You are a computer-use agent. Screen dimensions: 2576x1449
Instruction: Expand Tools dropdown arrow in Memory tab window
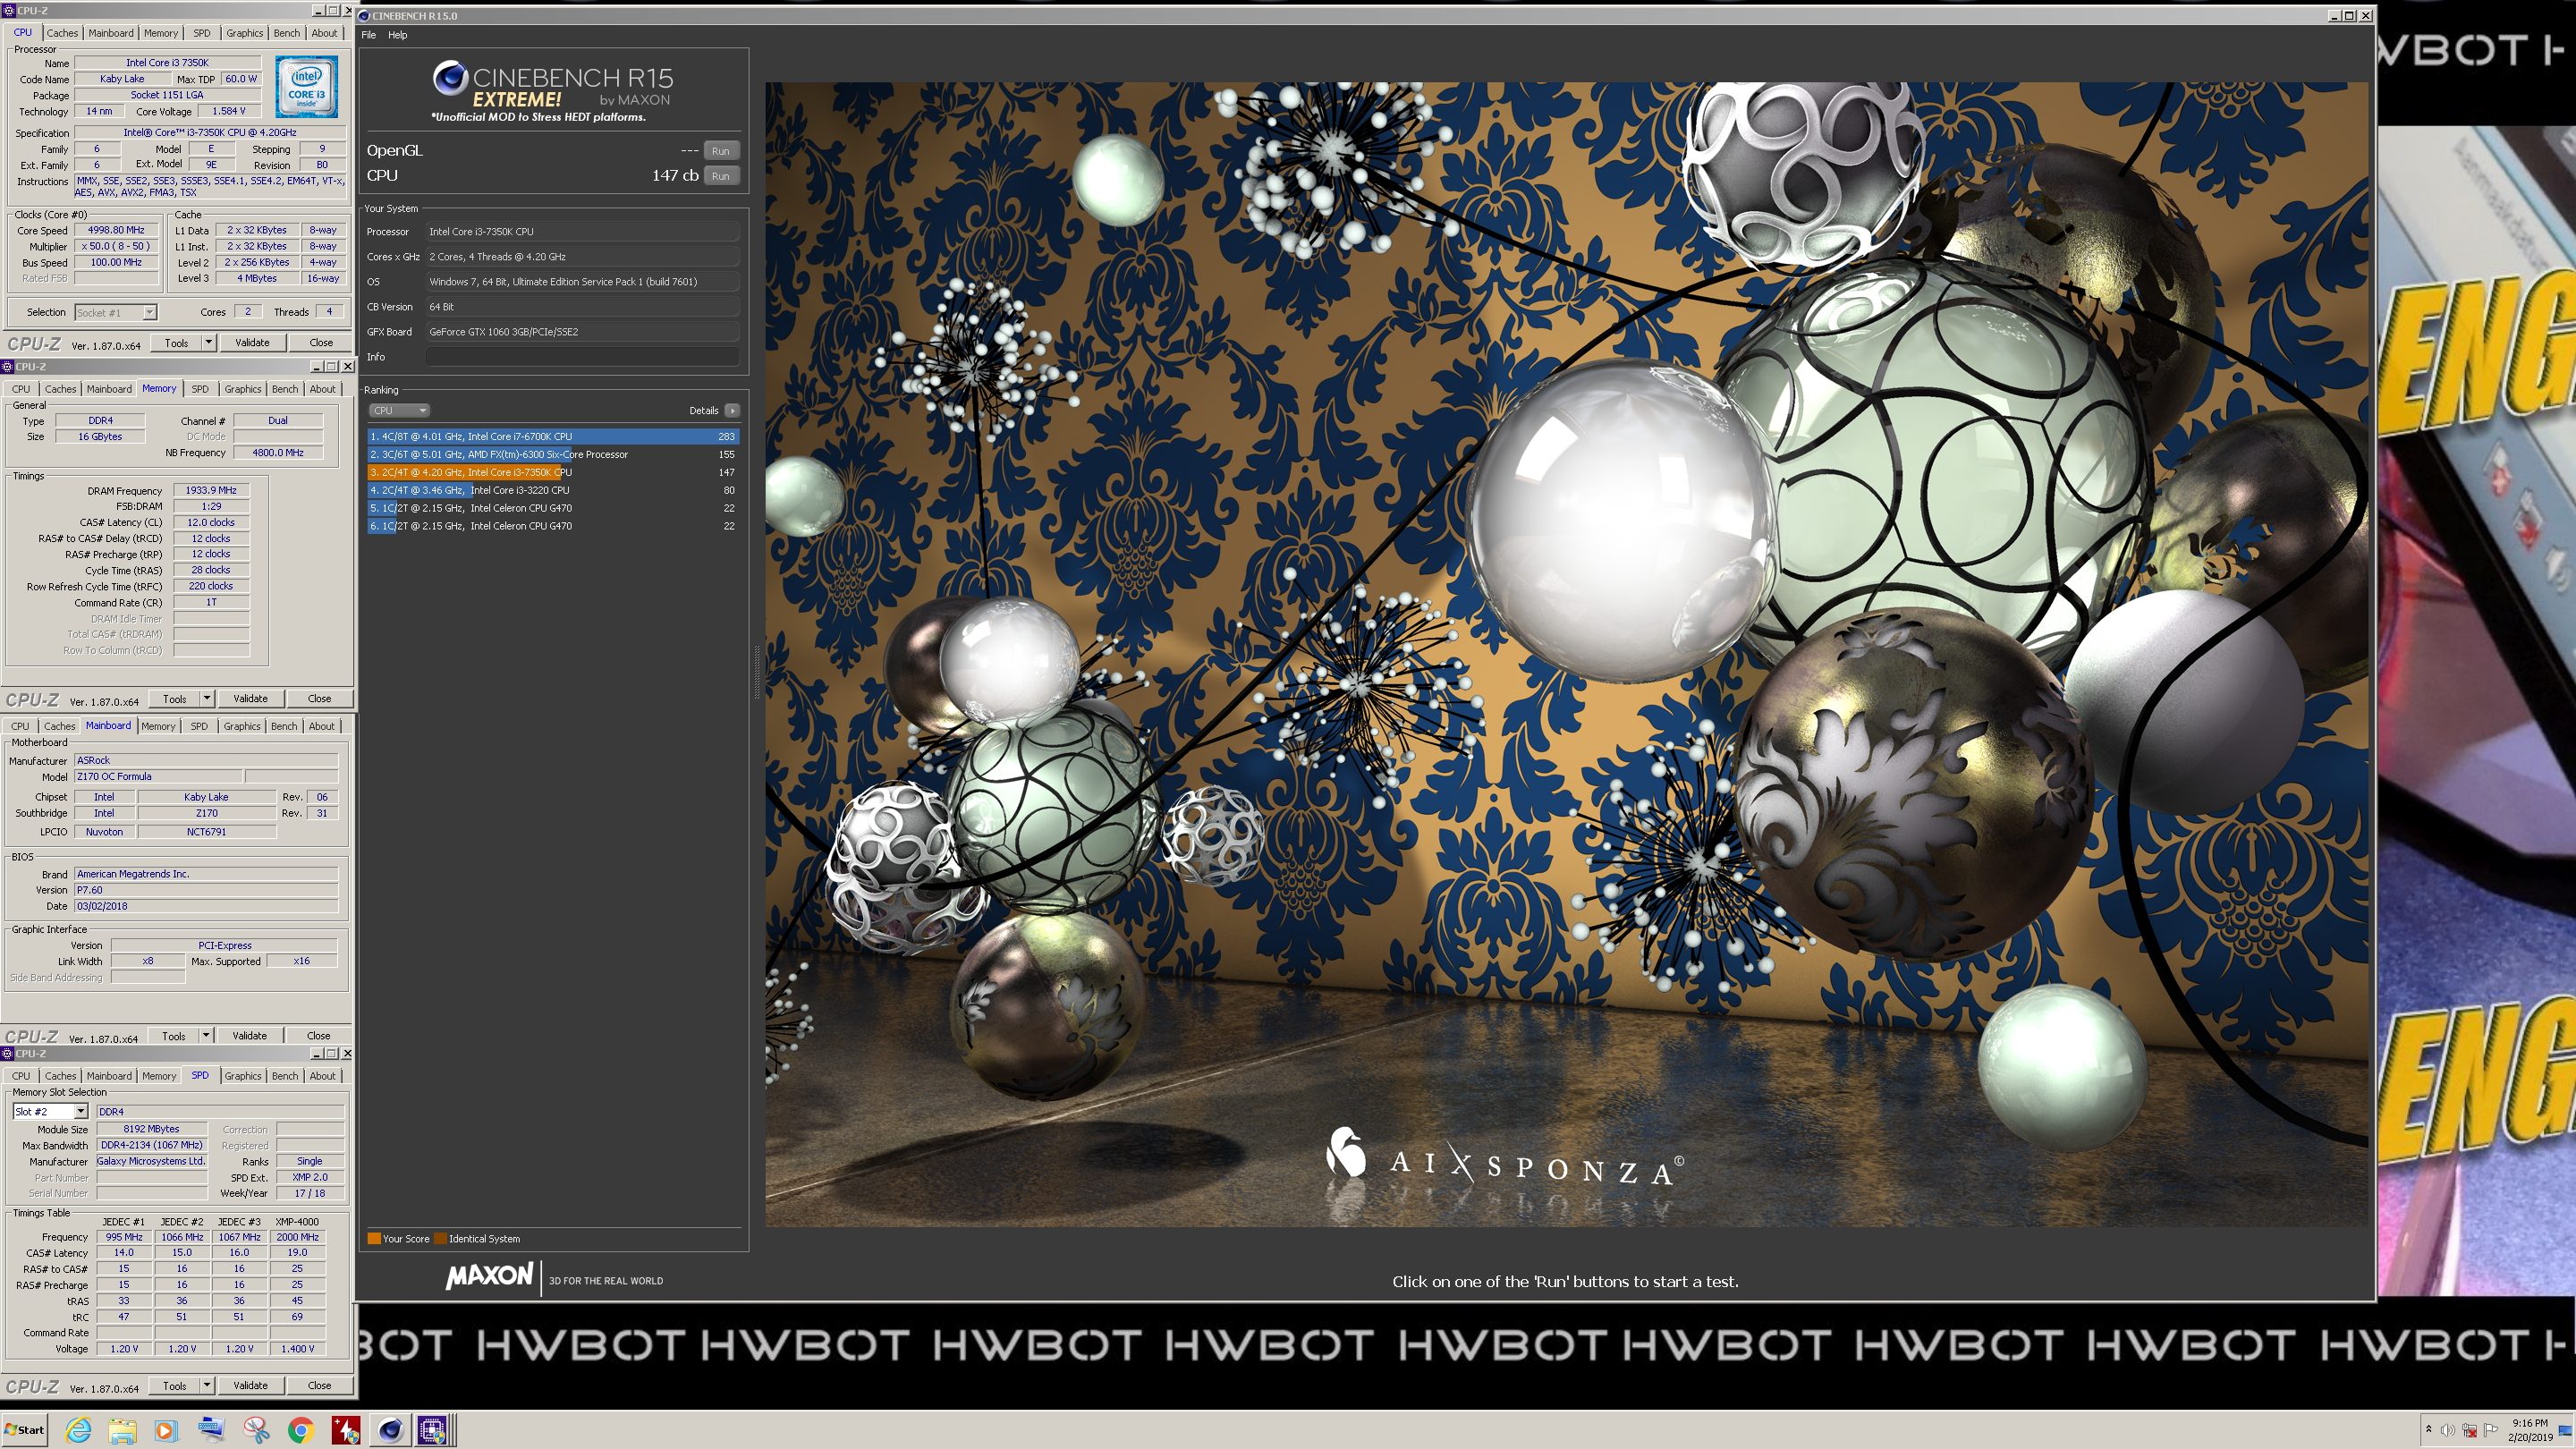click(206, 699)
